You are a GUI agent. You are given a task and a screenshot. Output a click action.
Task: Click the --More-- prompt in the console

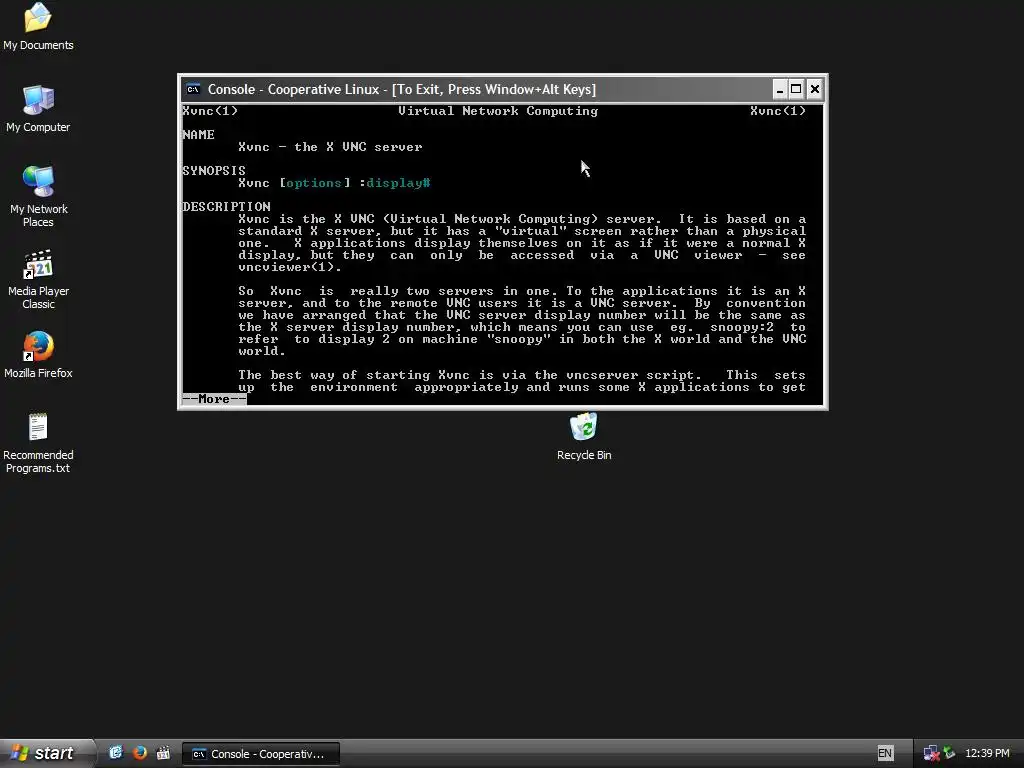coord(214,399)
